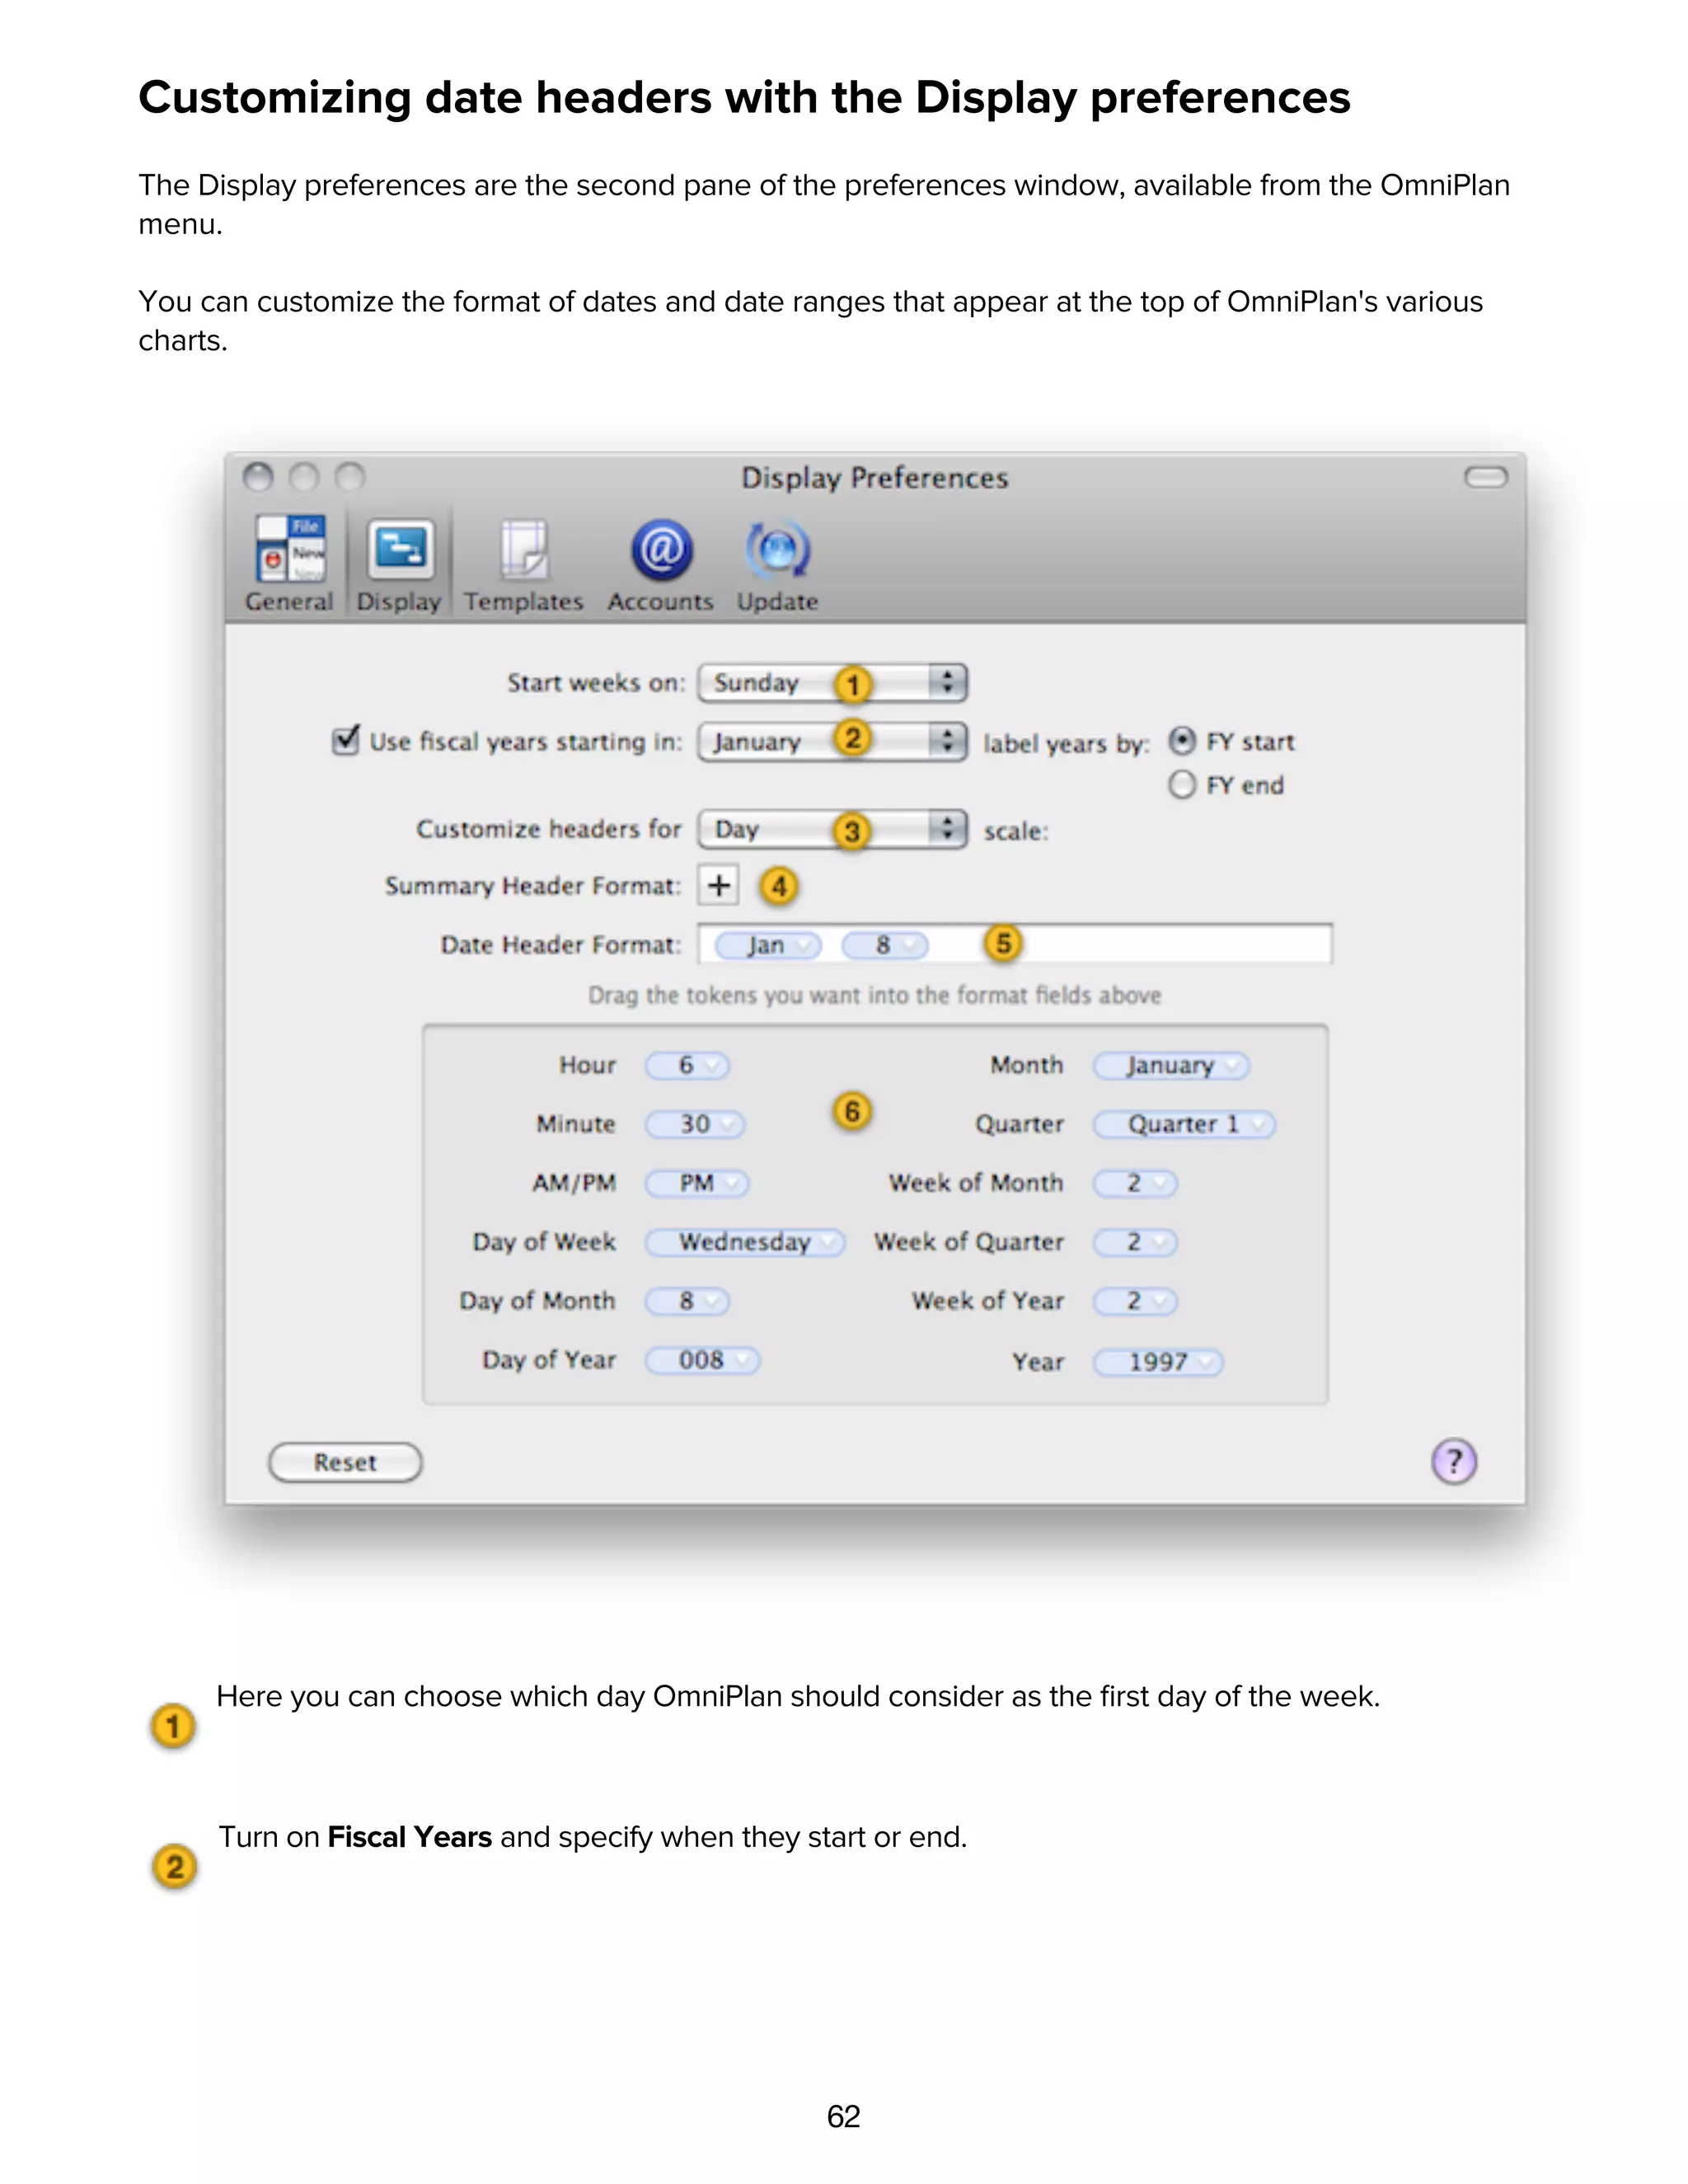Open the Start weeks on Sunday dropdown
The height and width of the screenshot is (2184, 1688).
832,683
